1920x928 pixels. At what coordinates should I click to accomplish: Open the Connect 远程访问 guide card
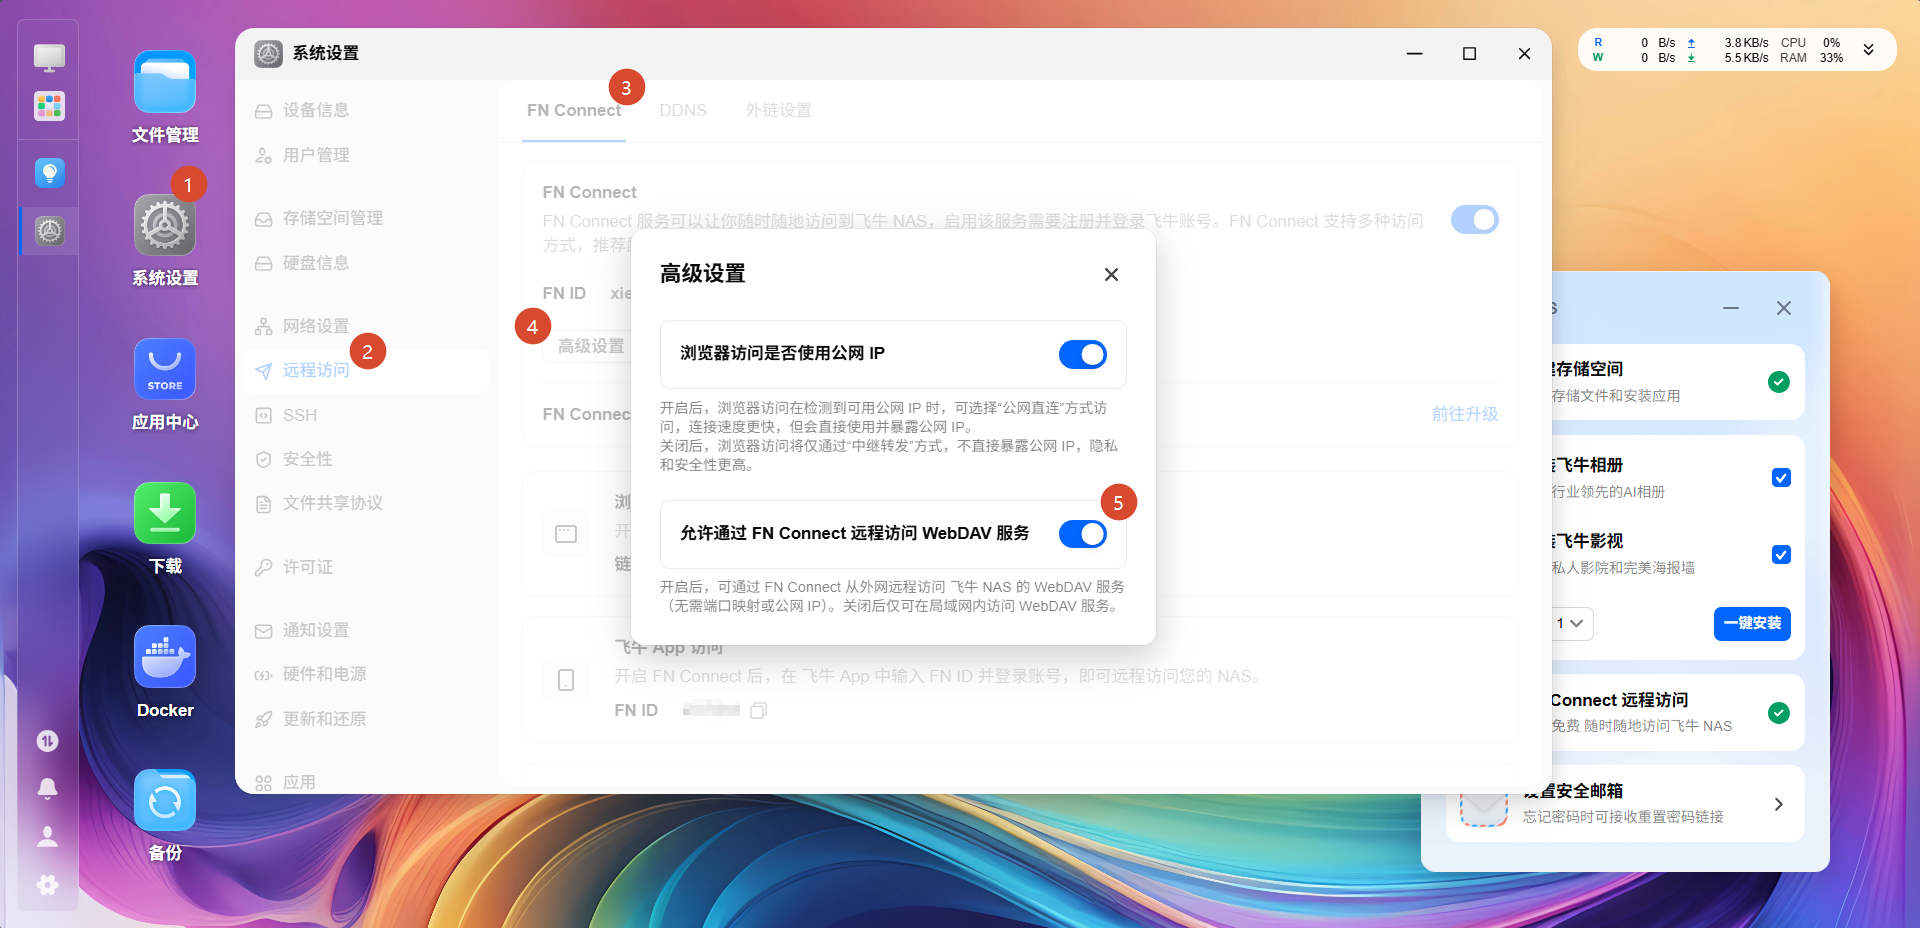click(1678, 713)
